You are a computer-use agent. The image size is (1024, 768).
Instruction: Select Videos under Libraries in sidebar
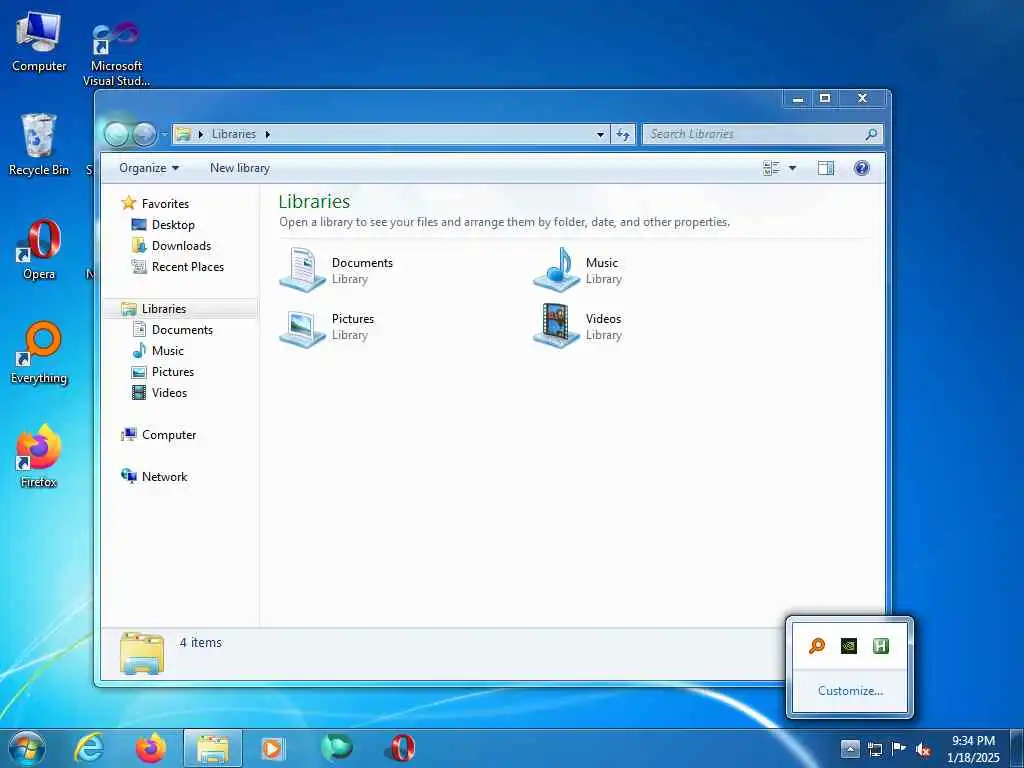[x=160, y=392]
